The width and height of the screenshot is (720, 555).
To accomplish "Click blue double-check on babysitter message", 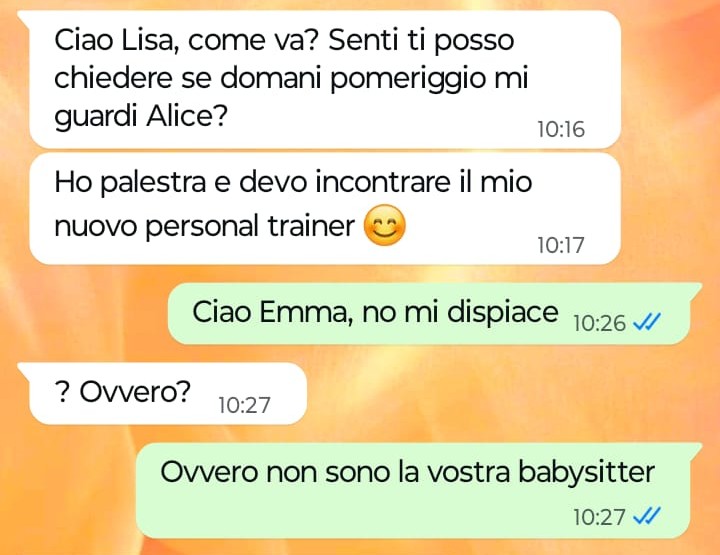I will (647, 516).
